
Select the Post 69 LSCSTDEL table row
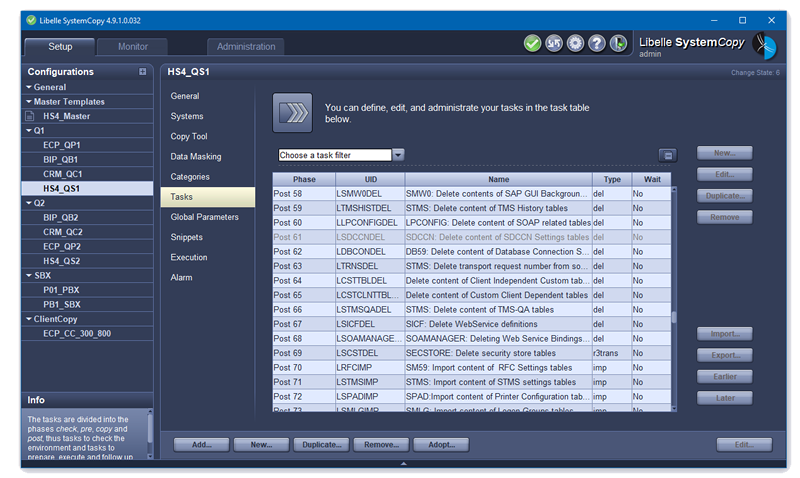click(470, 353)
